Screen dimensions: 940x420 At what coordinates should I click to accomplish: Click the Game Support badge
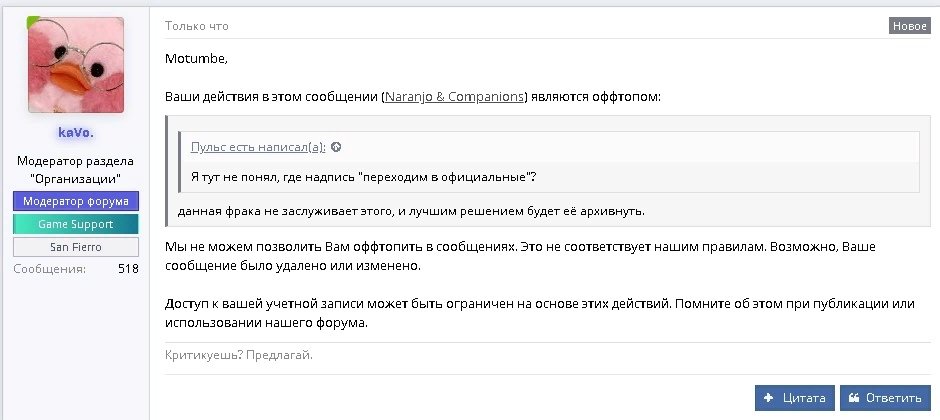tap(76, 224)
